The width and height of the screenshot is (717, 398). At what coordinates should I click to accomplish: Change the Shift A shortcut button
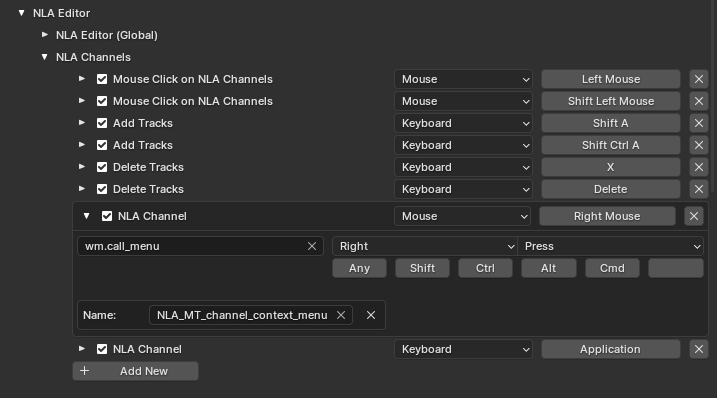pyautogui.click(x=611, y=123)
